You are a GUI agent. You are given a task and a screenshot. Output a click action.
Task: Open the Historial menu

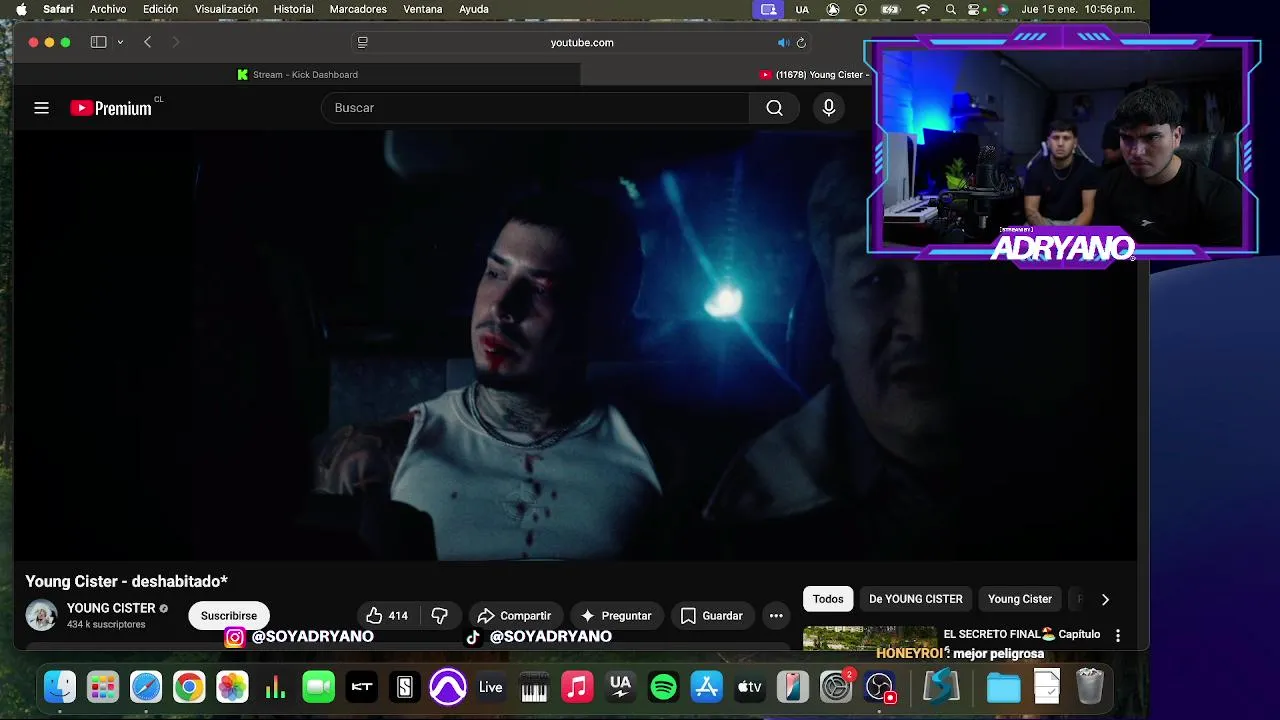(x=293, y=9)
